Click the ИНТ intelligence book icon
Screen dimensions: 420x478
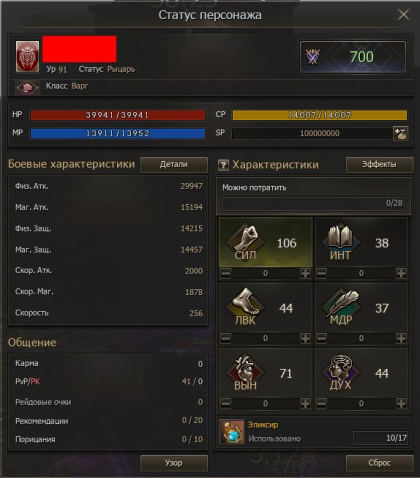click(x=341, y=242)
